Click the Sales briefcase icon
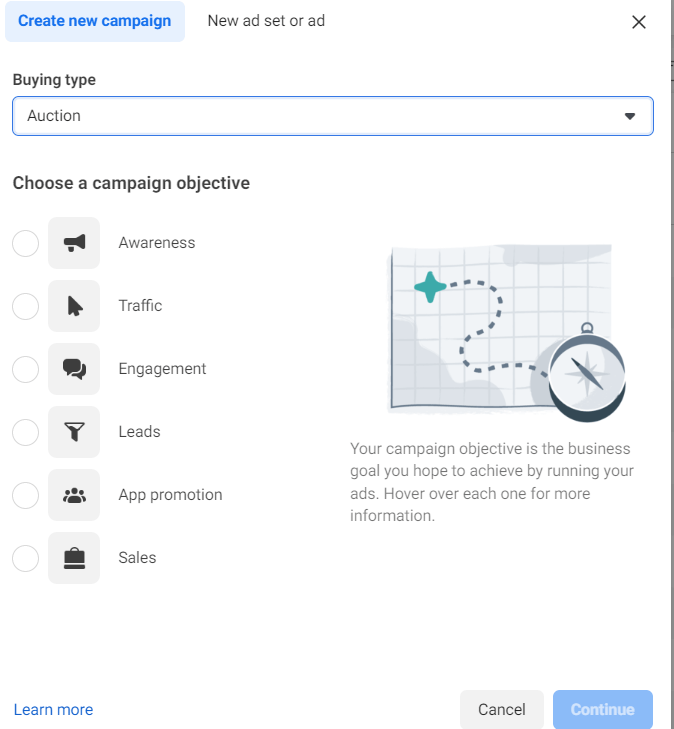This screenshot has height=729, width=674. coord(74,558)
